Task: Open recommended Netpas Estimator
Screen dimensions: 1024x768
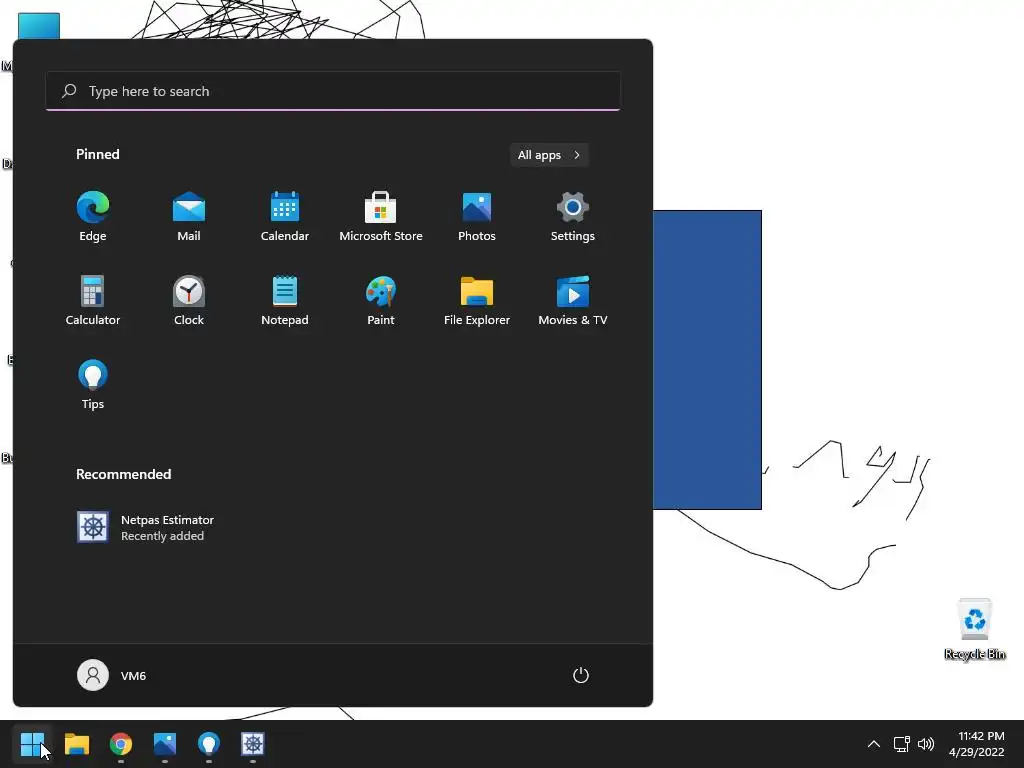Action: (x=146, y=527)
